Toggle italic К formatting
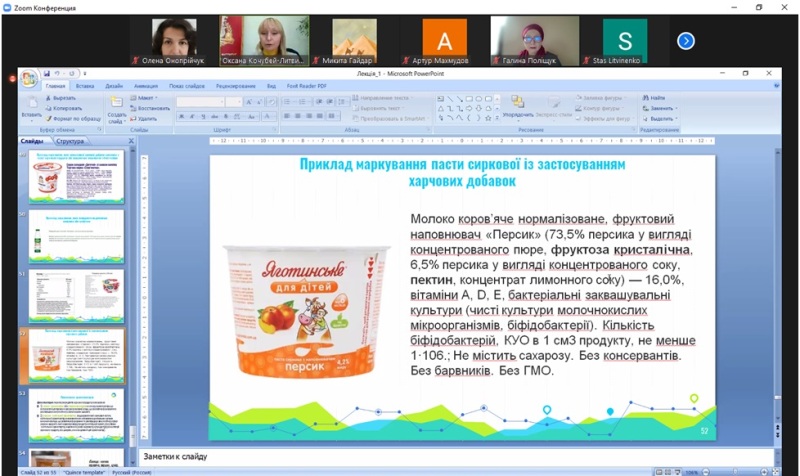 [x=192, y=117]
